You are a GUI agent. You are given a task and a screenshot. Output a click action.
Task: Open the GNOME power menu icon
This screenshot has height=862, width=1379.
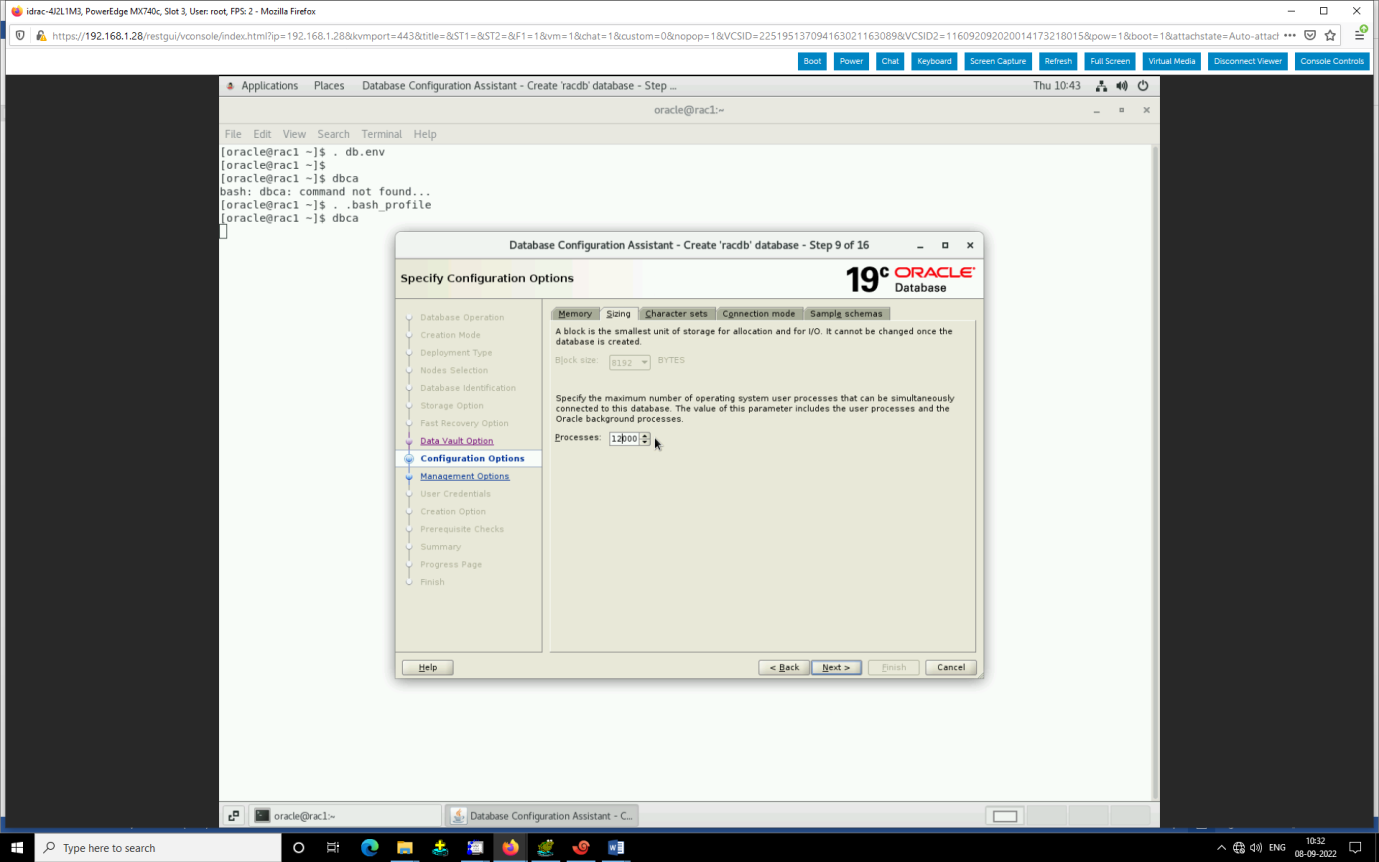(x=1143, y=86)
